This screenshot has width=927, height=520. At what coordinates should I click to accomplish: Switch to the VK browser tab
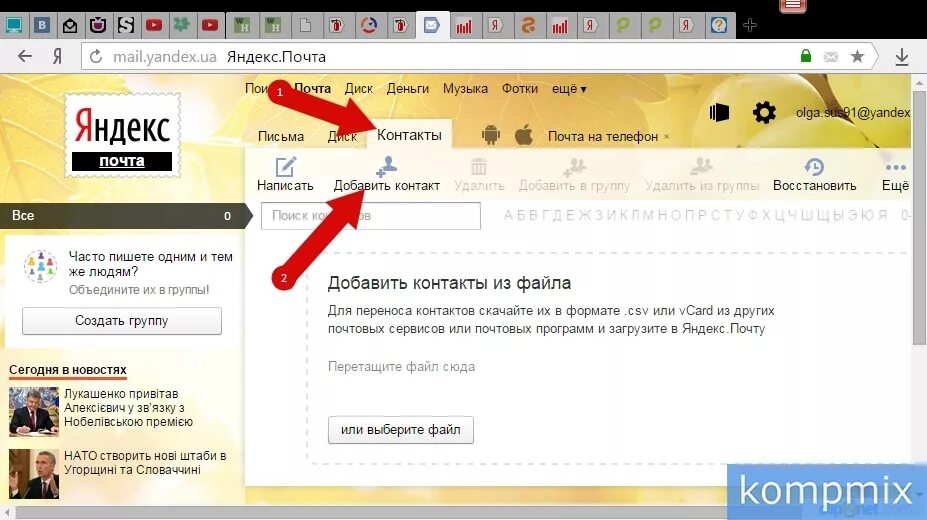(x=42, y=25)
